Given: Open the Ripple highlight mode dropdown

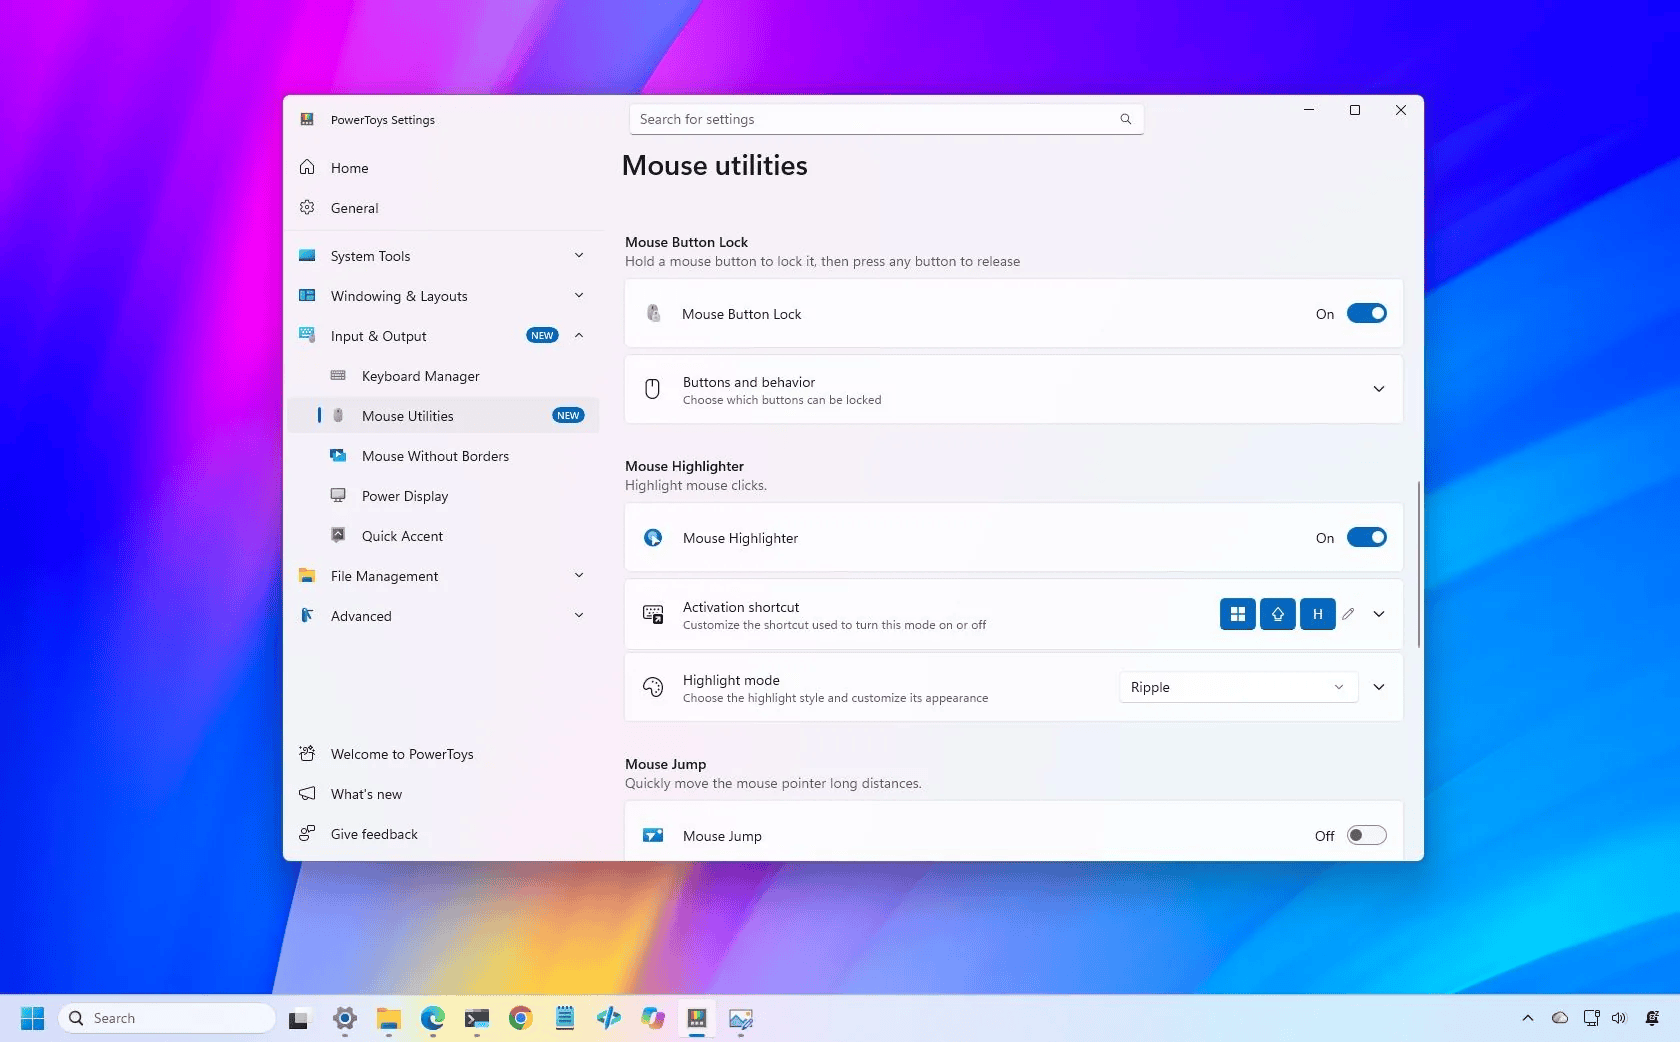Looking at the screenshot, I should click(x=1238, y=687).
